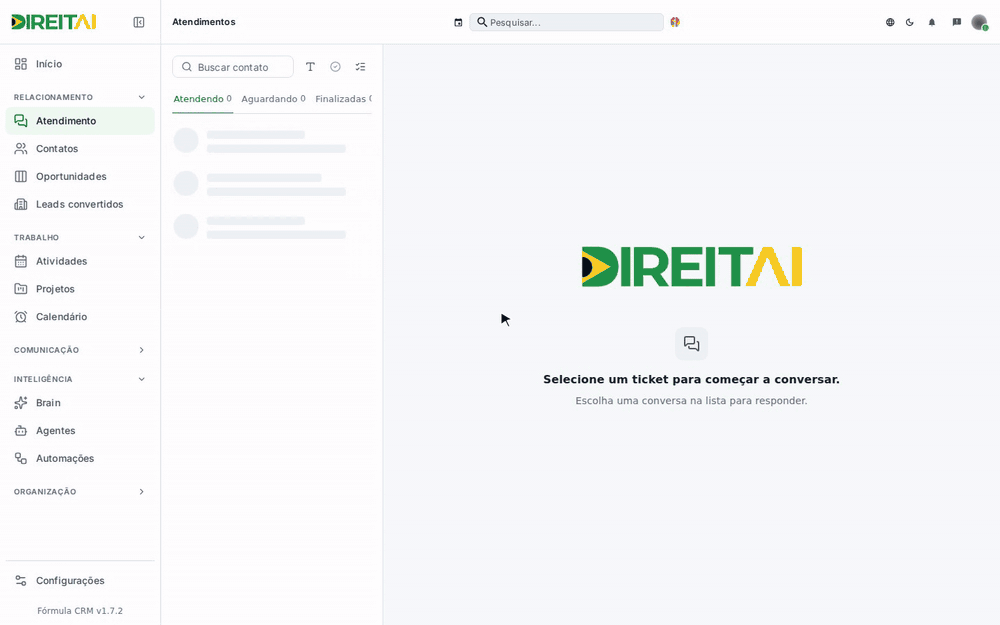Click the DireitAI logo in sidebar header

coord(54,22)
